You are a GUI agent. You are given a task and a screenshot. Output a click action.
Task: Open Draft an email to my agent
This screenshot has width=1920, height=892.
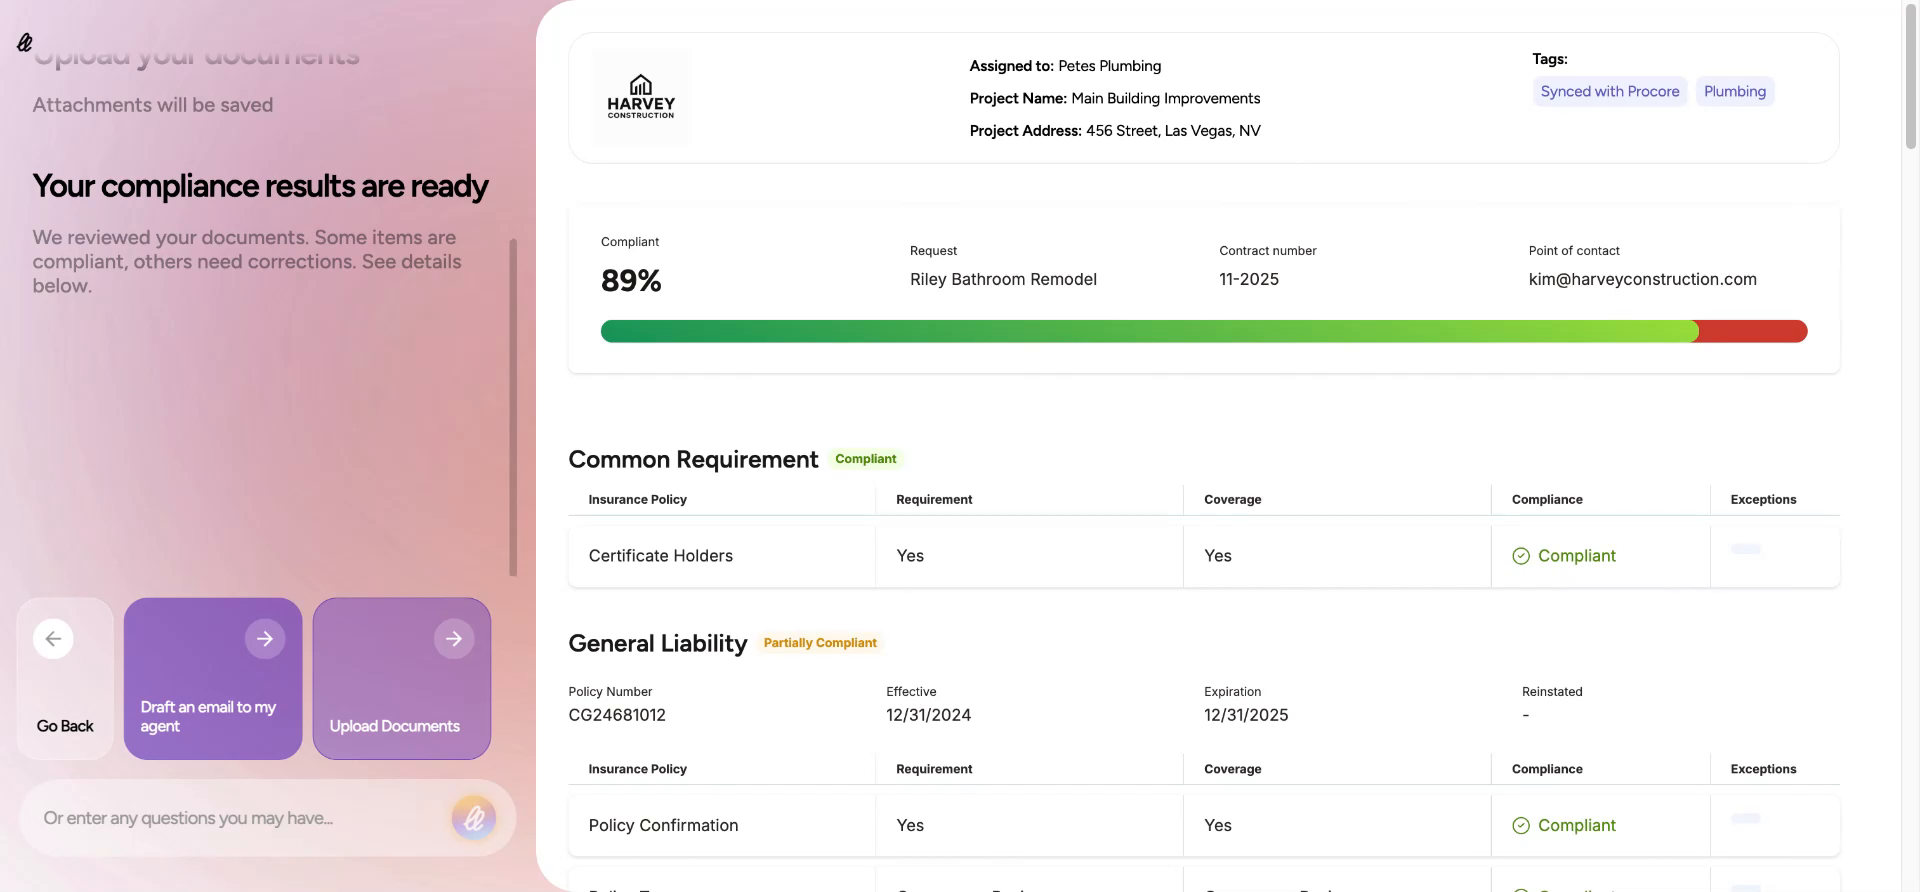(213, 679)
